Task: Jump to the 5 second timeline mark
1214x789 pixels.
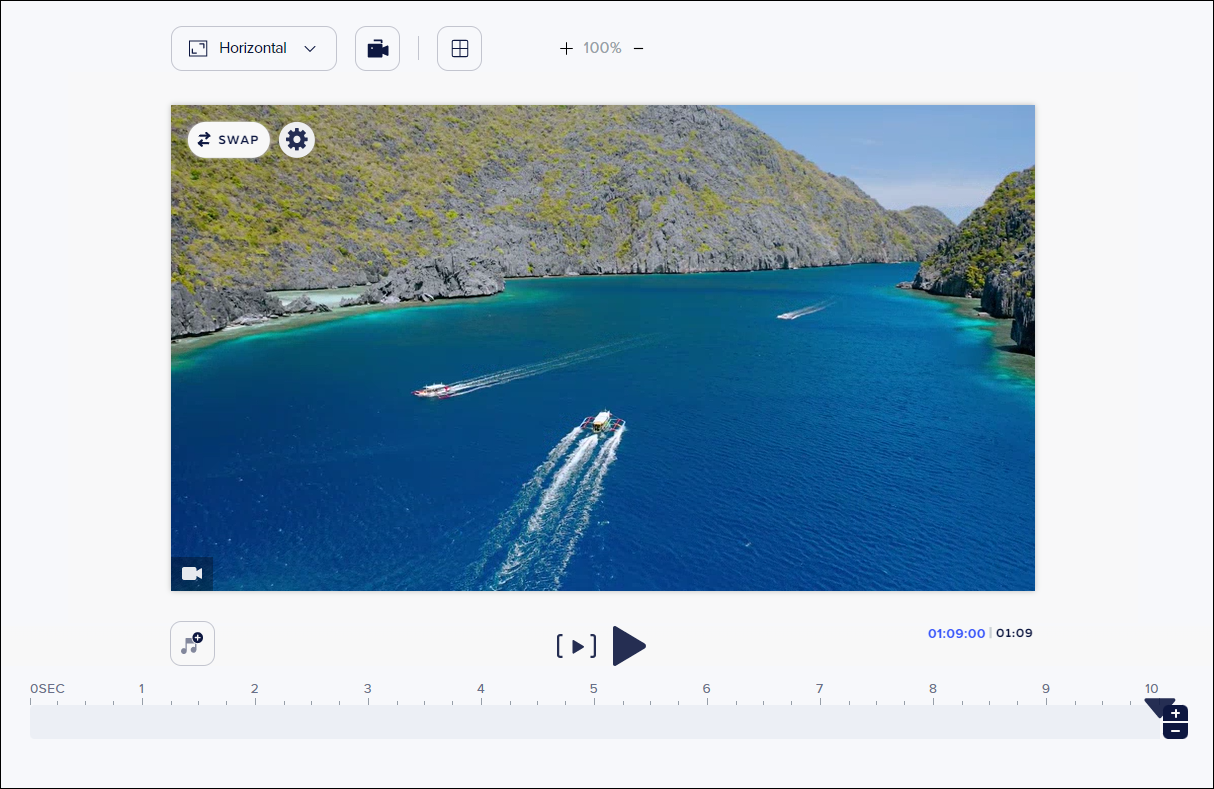Action: pyautogui.click(x=594, y=689)
